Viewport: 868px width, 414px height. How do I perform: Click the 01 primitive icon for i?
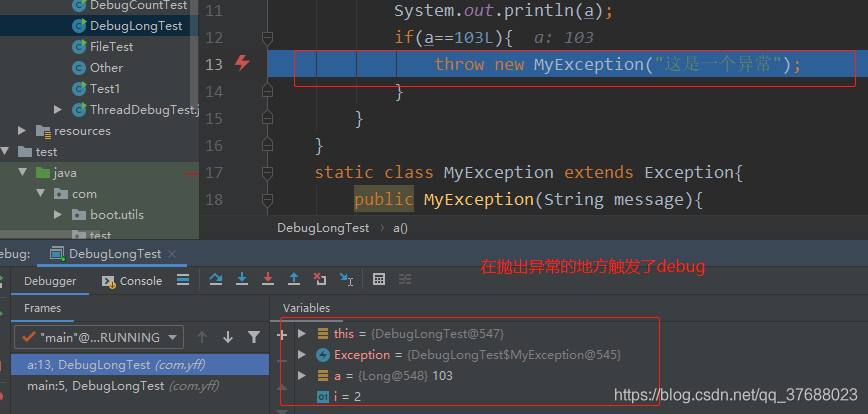click(323, 397)
